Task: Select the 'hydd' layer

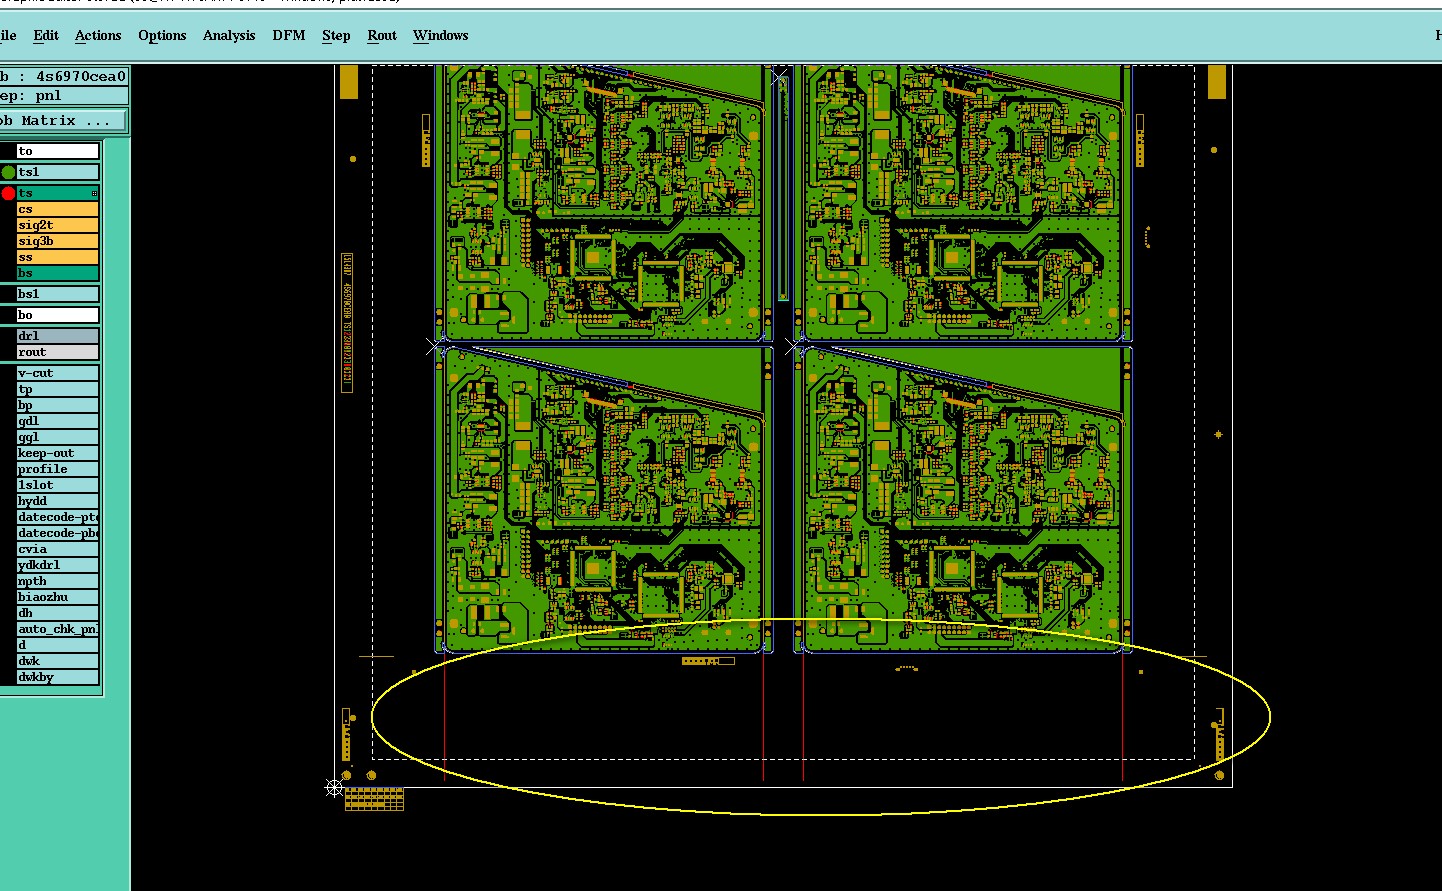Action: coord(58,501)
